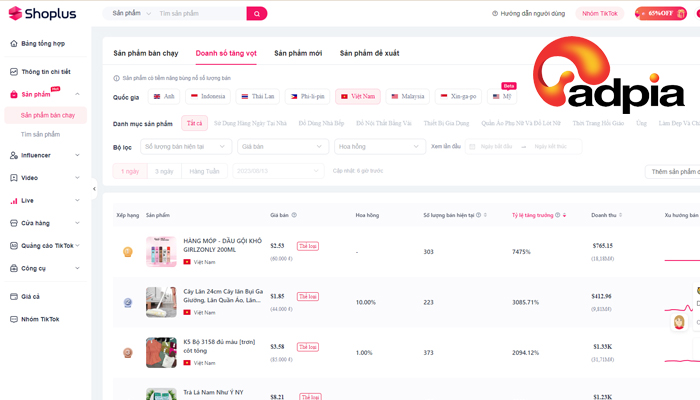Click the calendar icon in Xem lần đầu field
The height and width of the screenshot is (400, 700).
point(472,146)
